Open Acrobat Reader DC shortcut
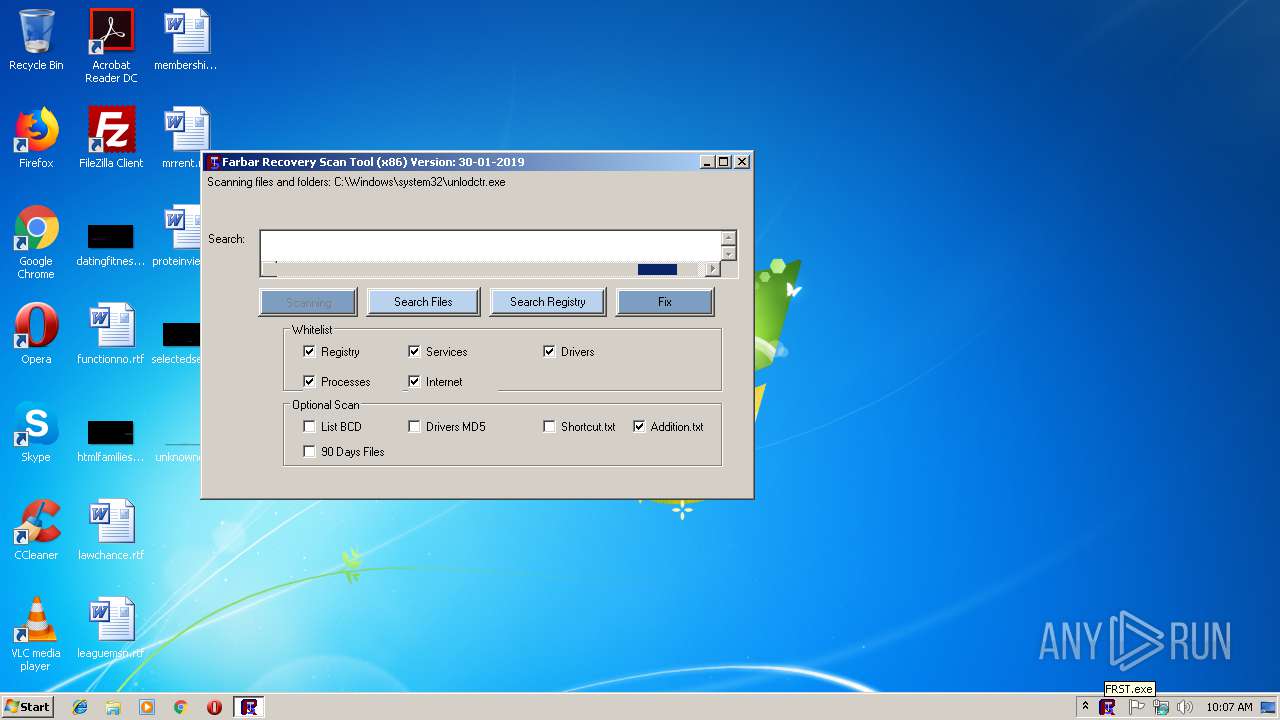1280x720 pixels. (x=111, y=45)
